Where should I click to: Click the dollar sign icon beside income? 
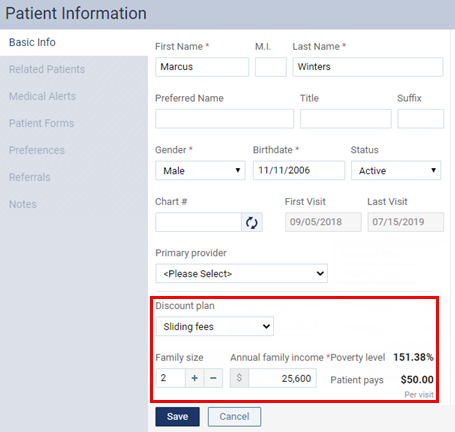tap(239, 378)
